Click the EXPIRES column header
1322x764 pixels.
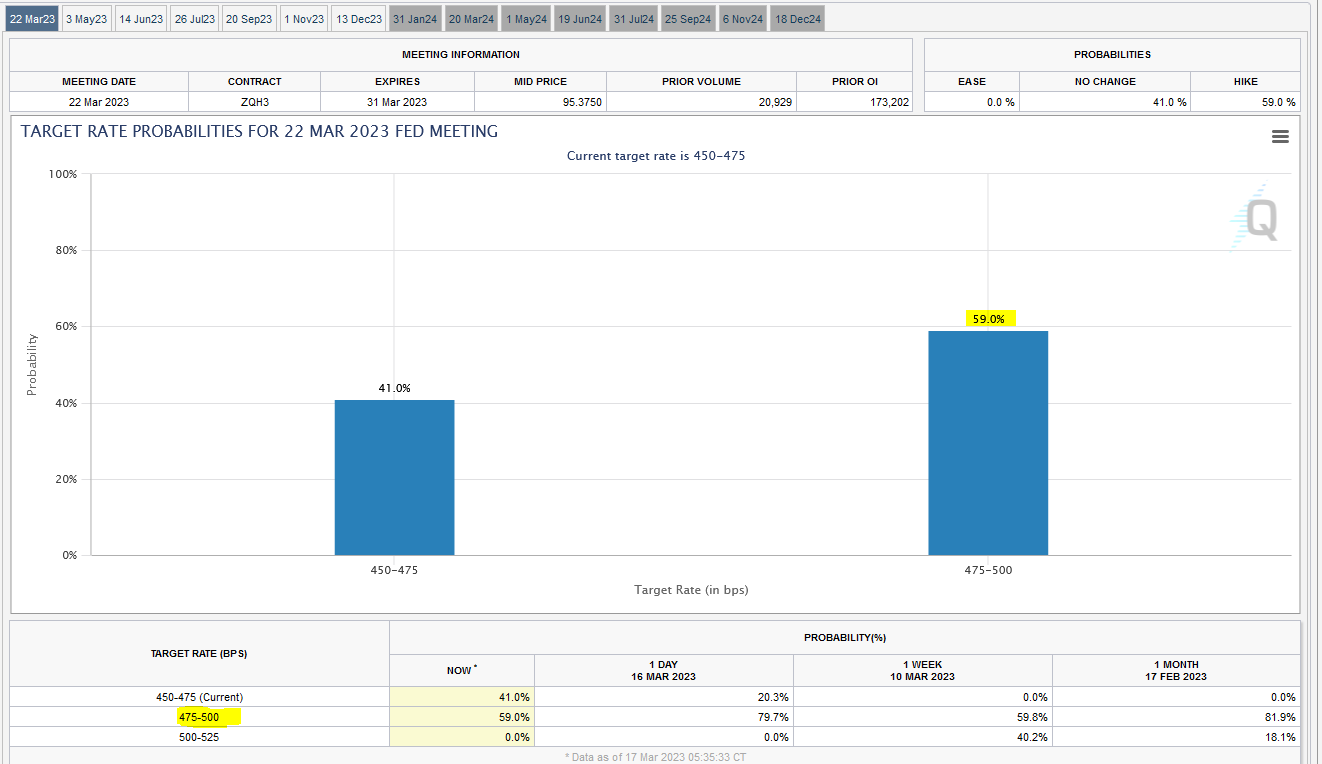coord(398,81)
